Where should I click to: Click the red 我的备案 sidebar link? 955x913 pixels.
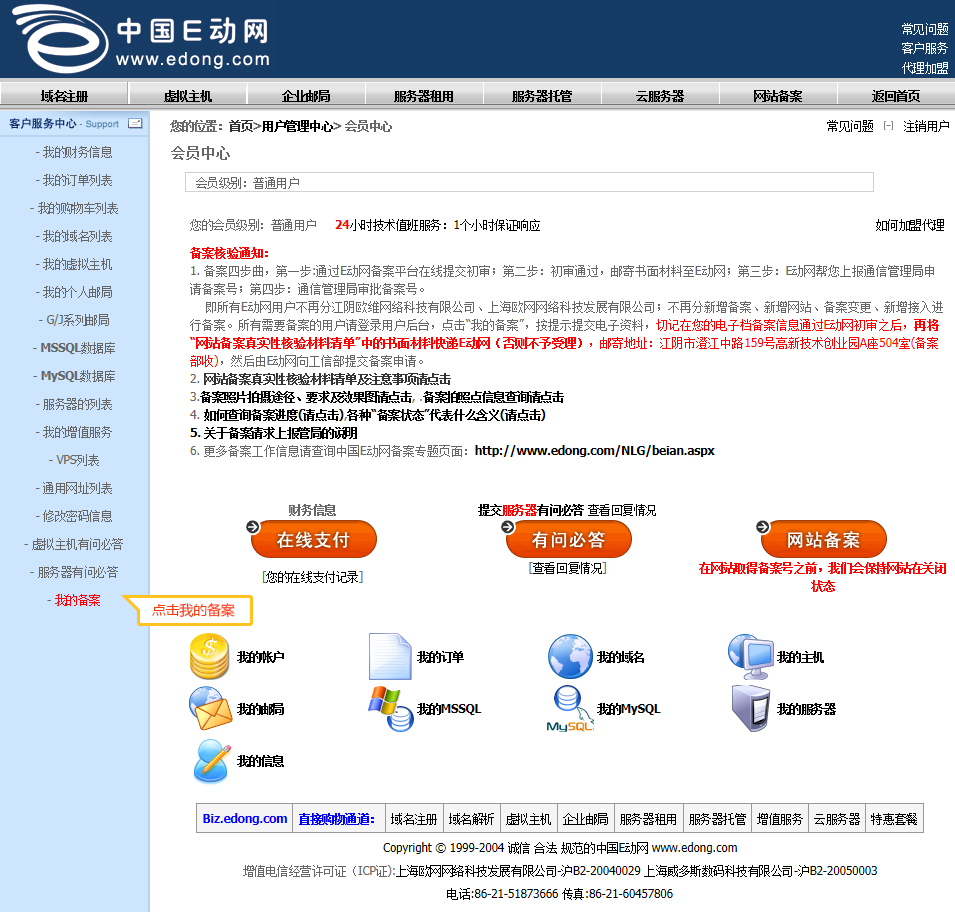click(77, 601)
